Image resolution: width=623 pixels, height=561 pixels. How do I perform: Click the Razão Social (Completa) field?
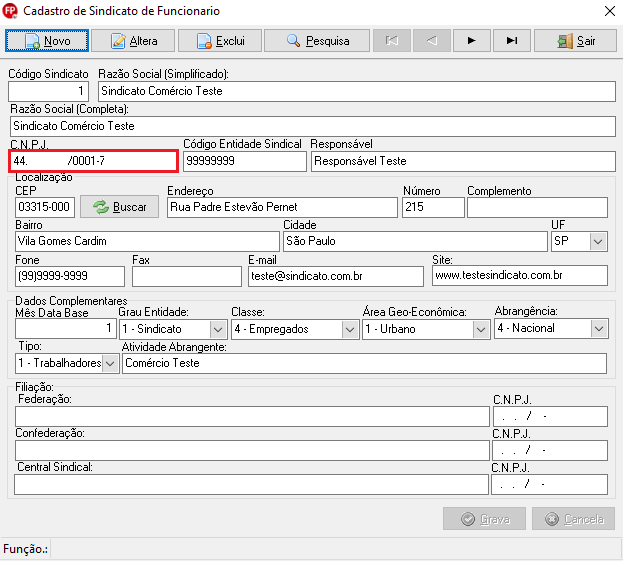click(x=313, y=126)
